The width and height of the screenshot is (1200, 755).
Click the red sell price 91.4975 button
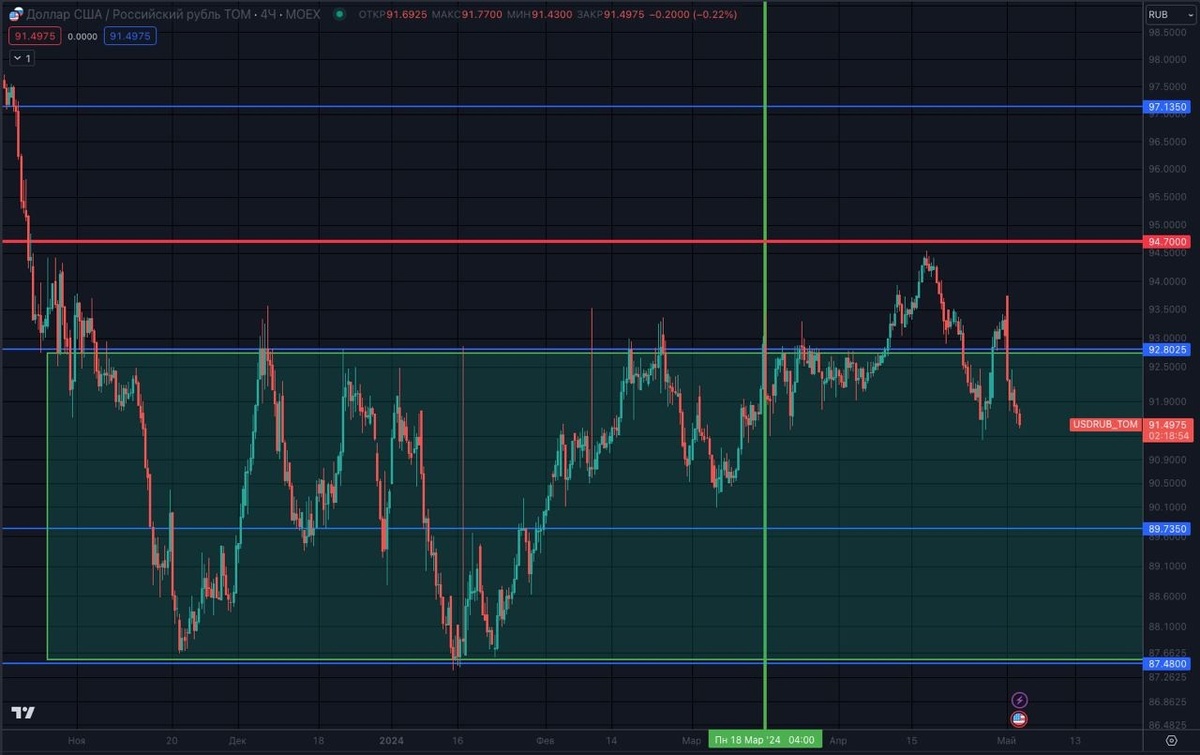(35, 35)
